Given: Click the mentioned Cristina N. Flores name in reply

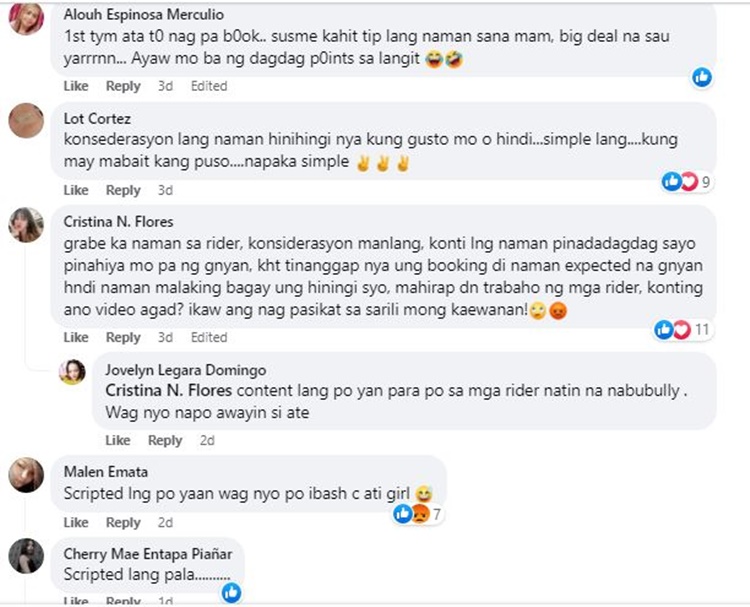Looking at the screenshot, I should click(x=161, y=390).
